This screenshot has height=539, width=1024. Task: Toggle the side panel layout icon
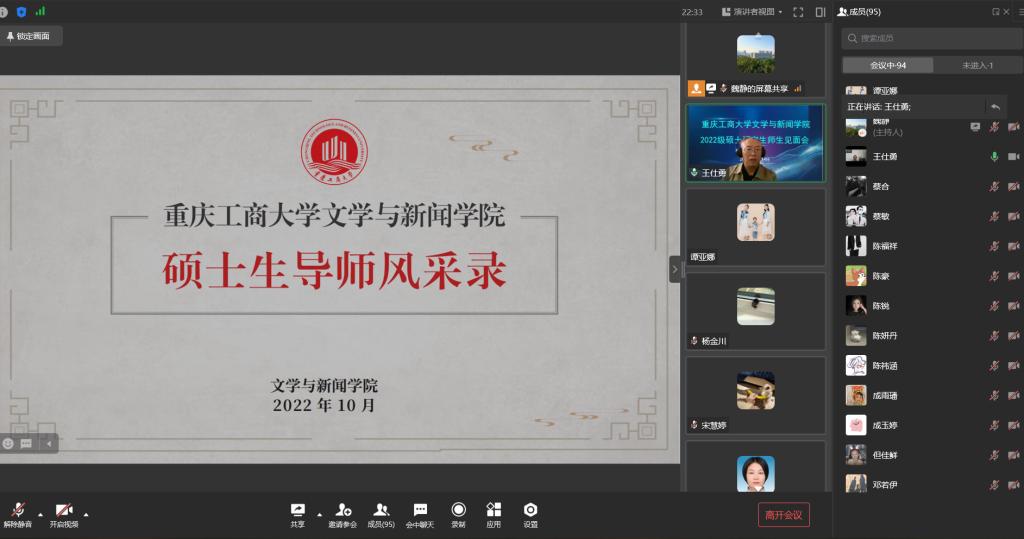[820, 12]
